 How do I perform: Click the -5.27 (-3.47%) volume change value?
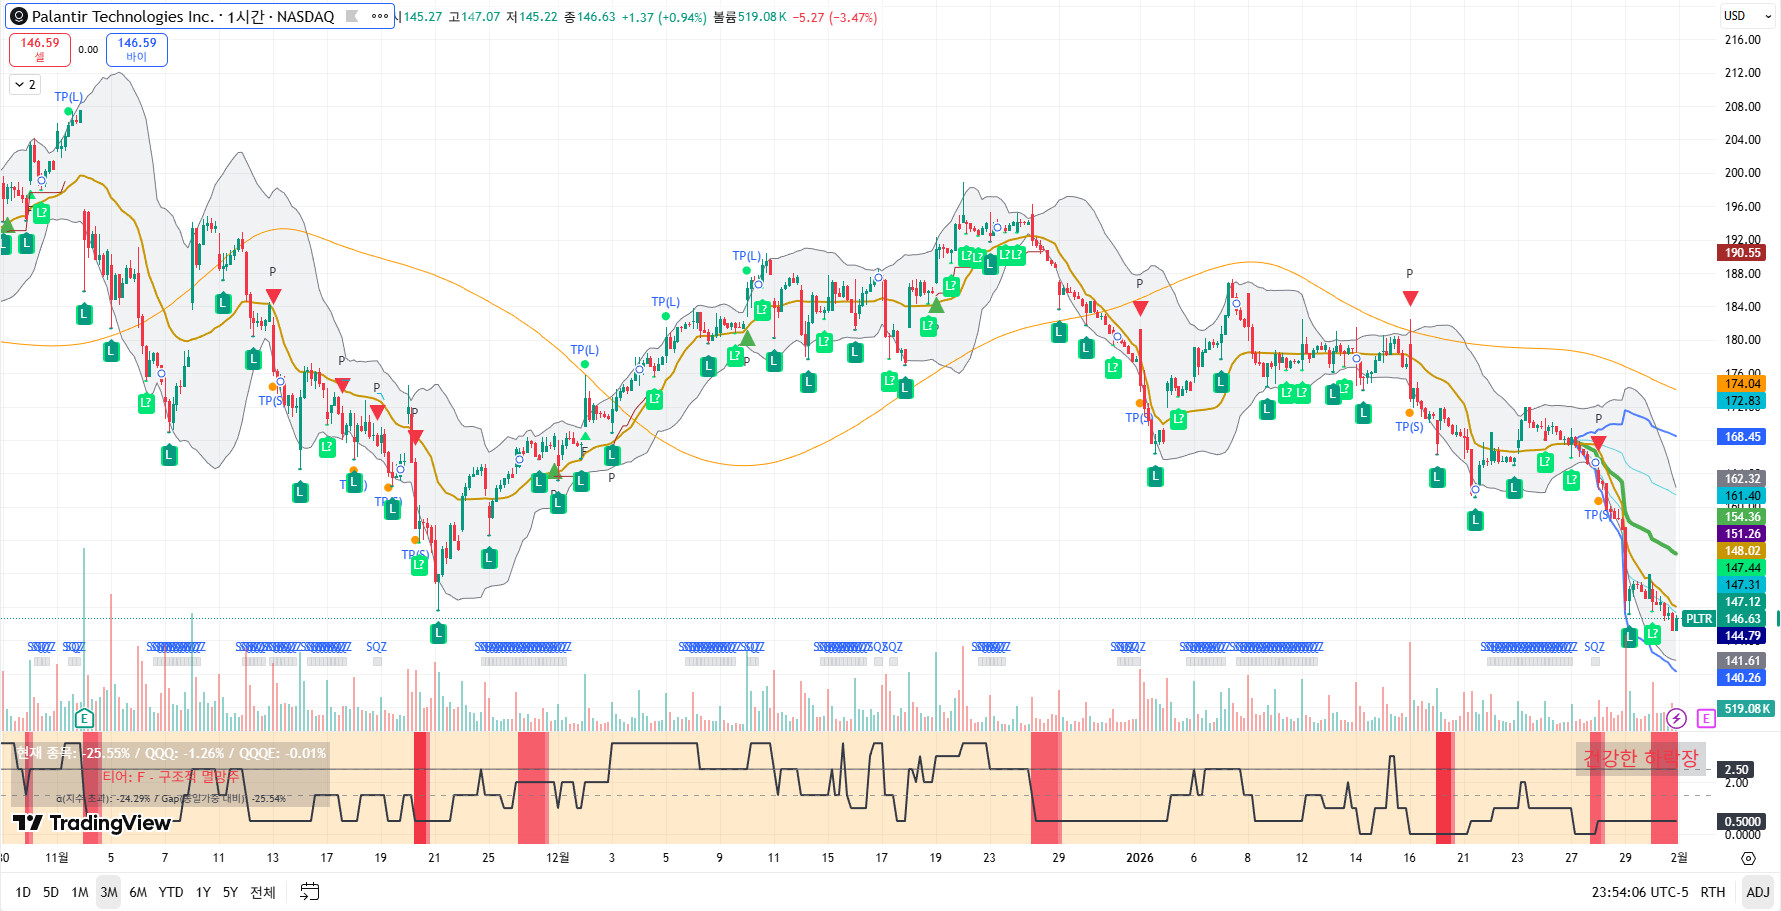835,17
